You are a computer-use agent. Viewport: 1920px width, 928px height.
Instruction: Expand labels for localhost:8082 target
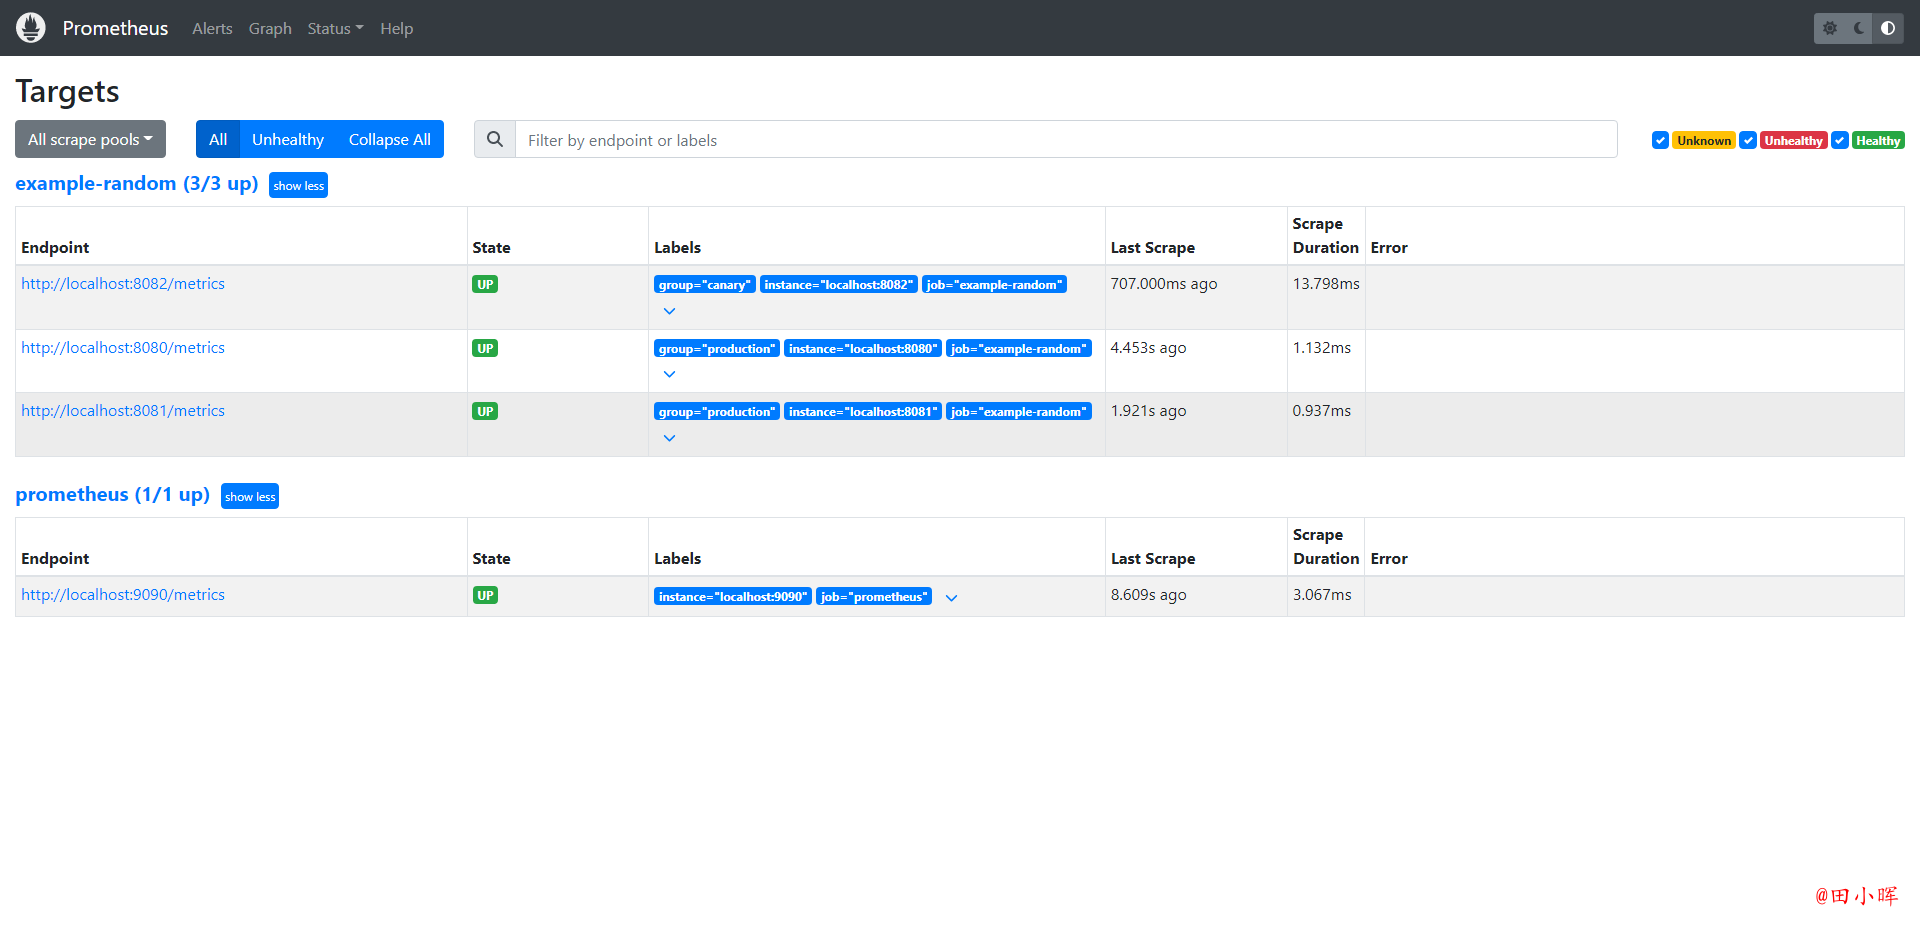[670, 311]
